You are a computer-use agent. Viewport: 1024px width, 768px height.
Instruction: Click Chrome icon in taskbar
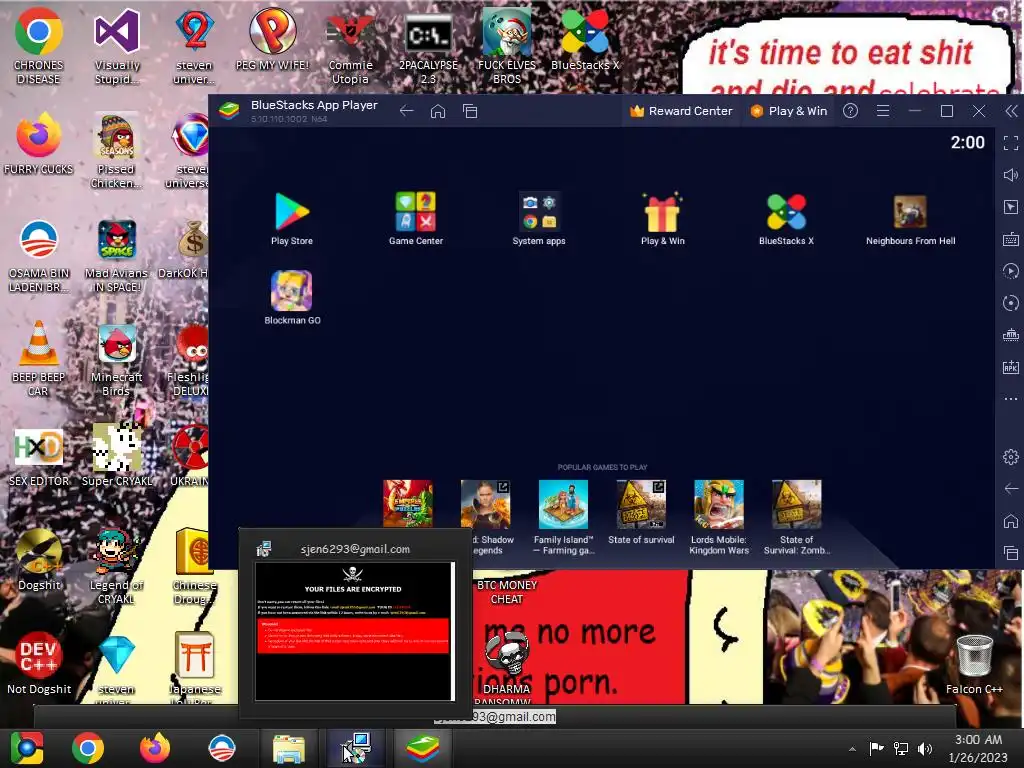(88, 748)
